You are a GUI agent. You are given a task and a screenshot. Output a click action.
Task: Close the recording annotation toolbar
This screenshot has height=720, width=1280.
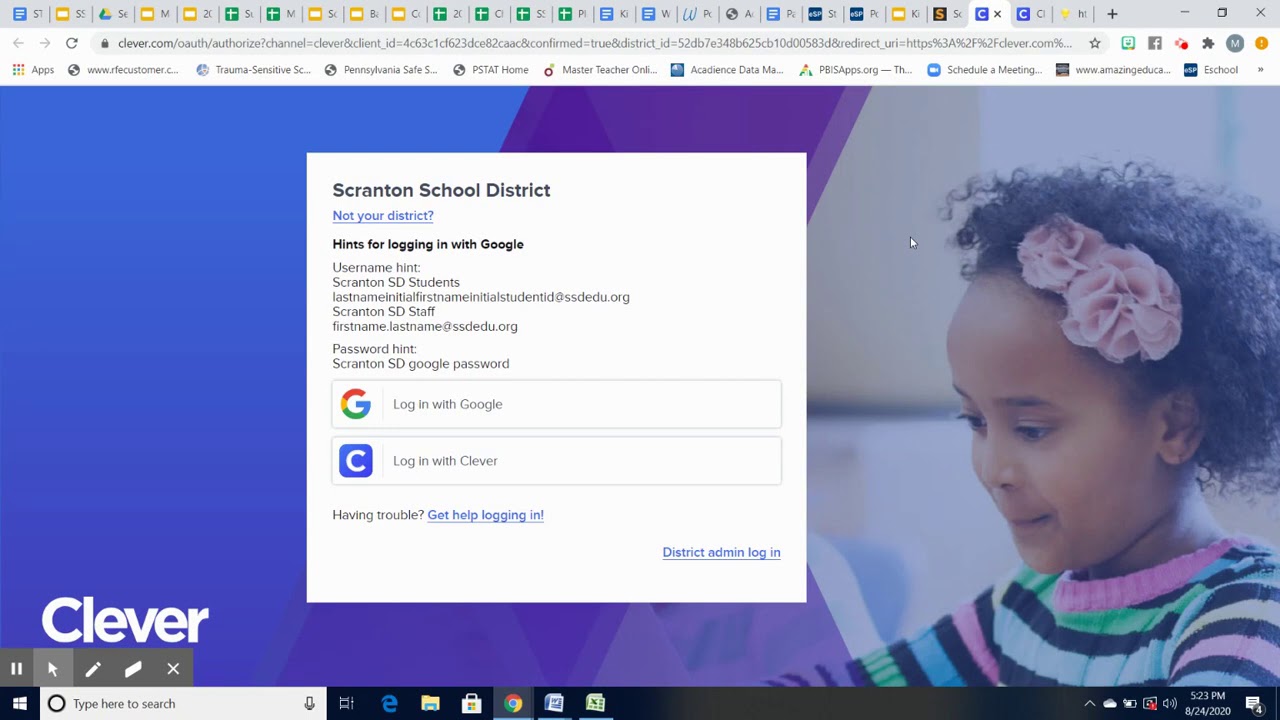pyautogui.click(x=173, y=669)
